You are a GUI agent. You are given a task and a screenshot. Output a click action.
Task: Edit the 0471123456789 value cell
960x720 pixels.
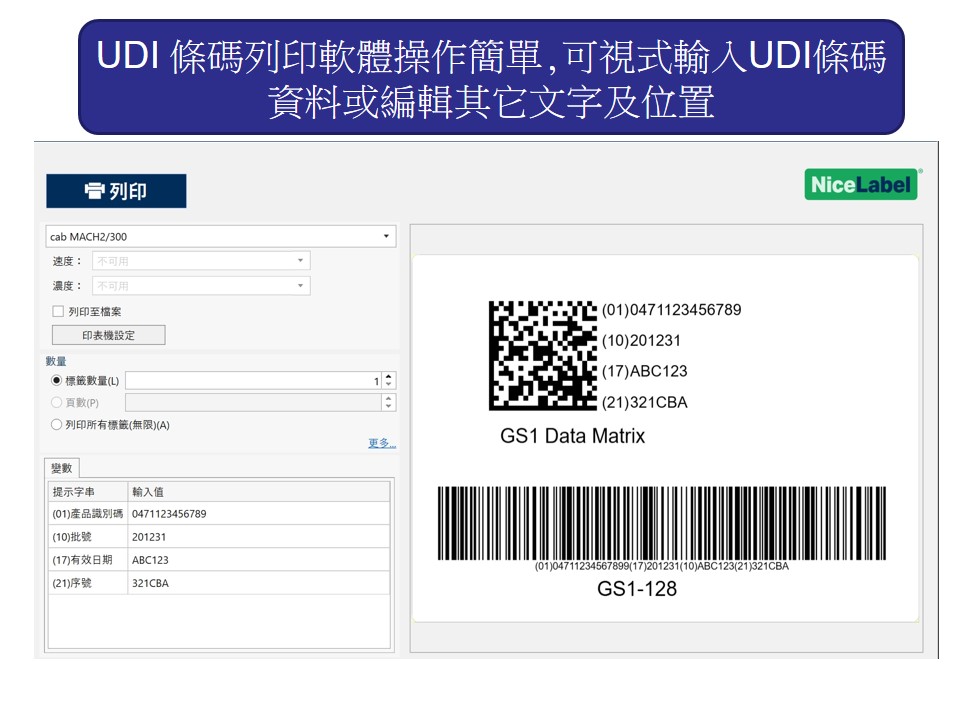[259, 514]
